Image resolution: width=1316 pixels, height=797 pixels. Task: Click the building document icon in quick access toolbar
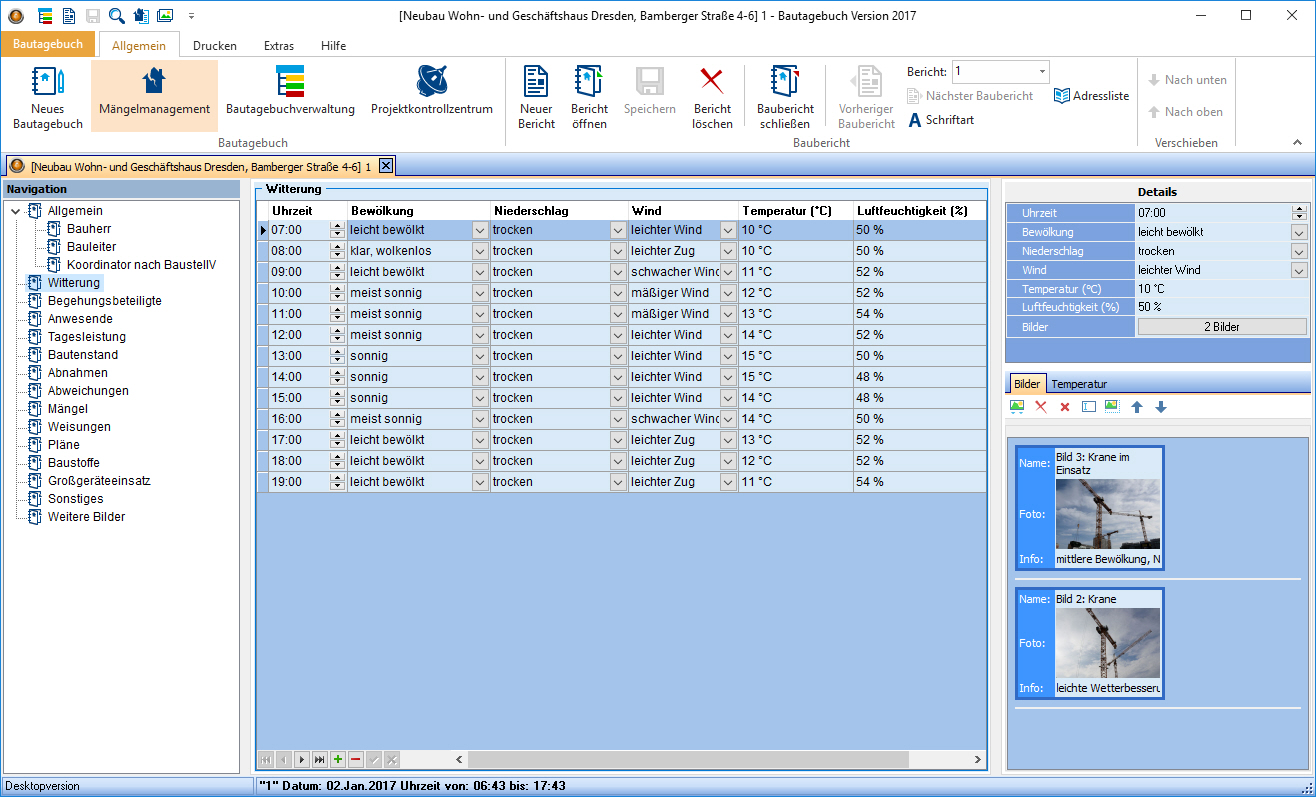141,15
